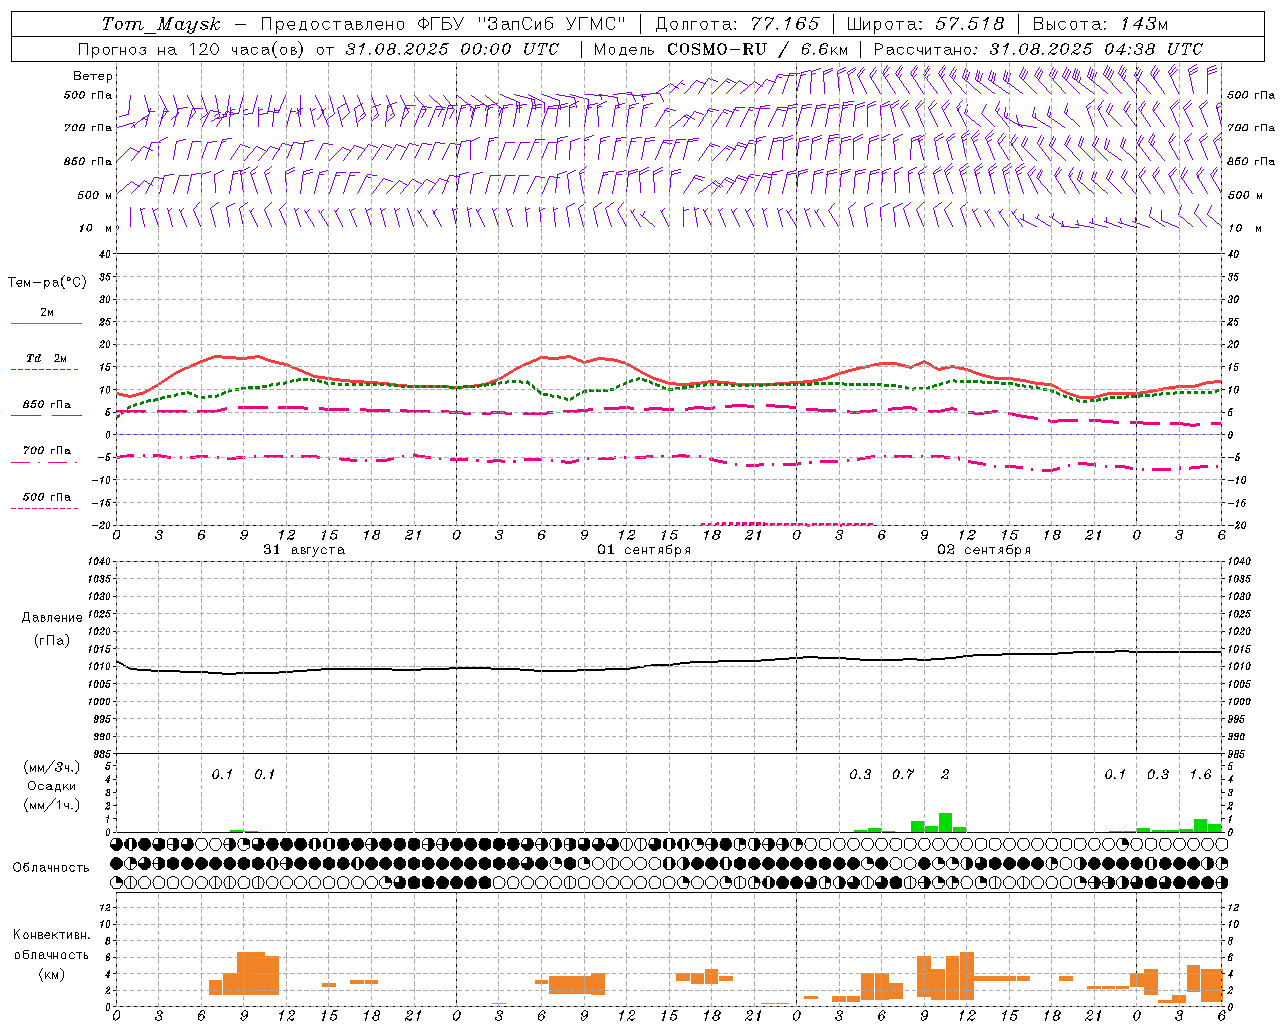Click the 'Td 2м' dew point legend label
The image size is (1280, 1024).
(47, 358)
